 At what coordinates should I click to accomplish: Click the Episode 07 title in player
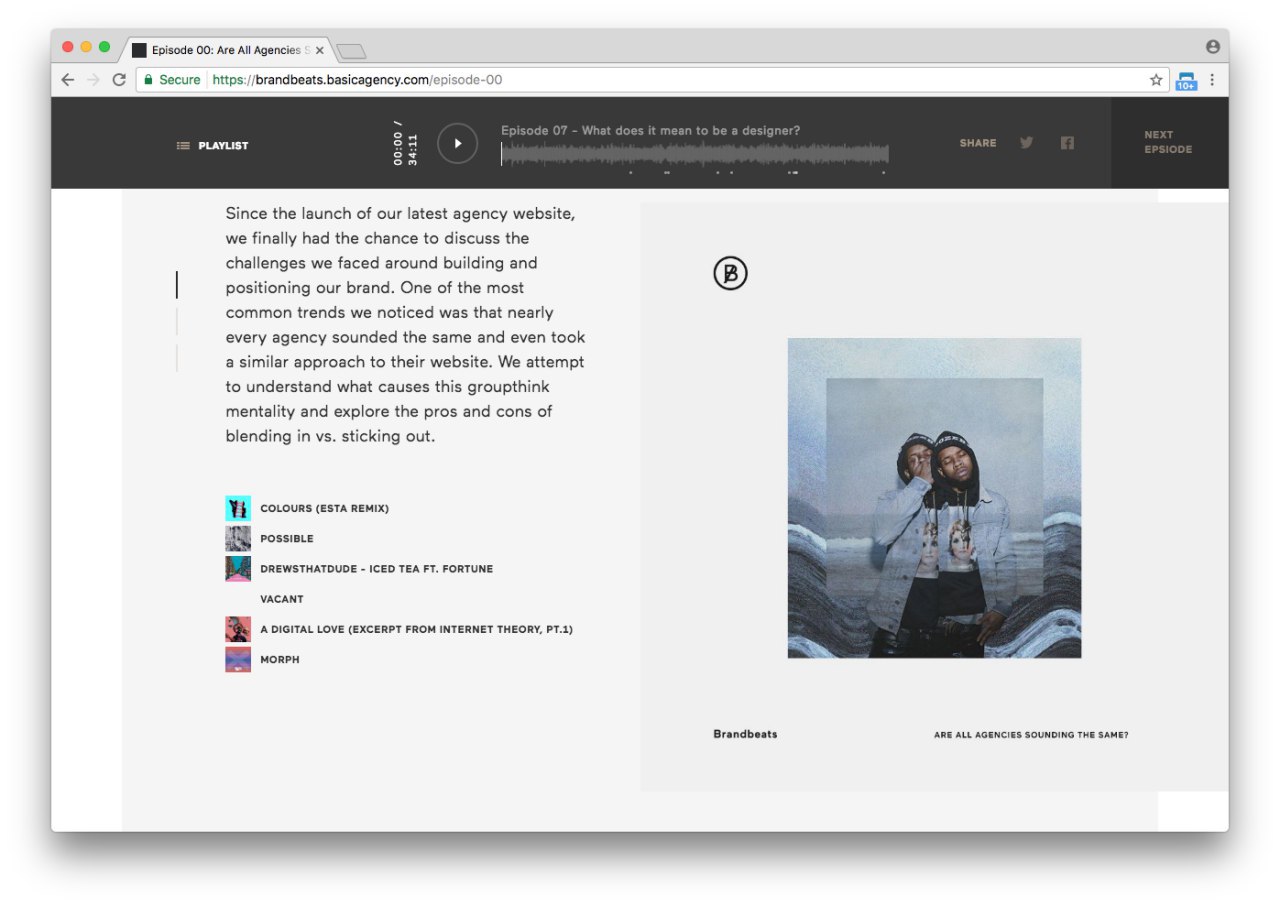[650, 130]
